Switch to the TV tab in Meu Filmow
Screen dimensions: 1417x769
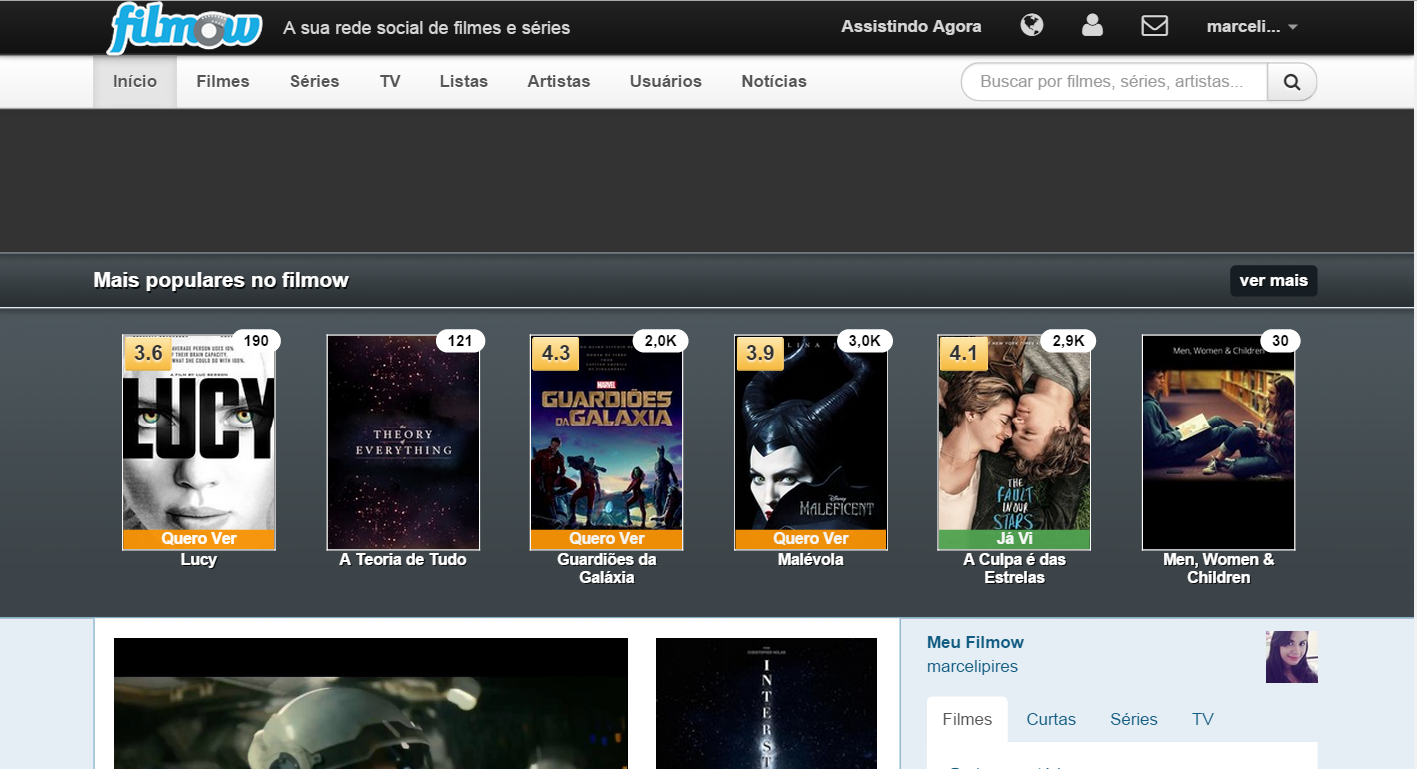click(1203, 719)
